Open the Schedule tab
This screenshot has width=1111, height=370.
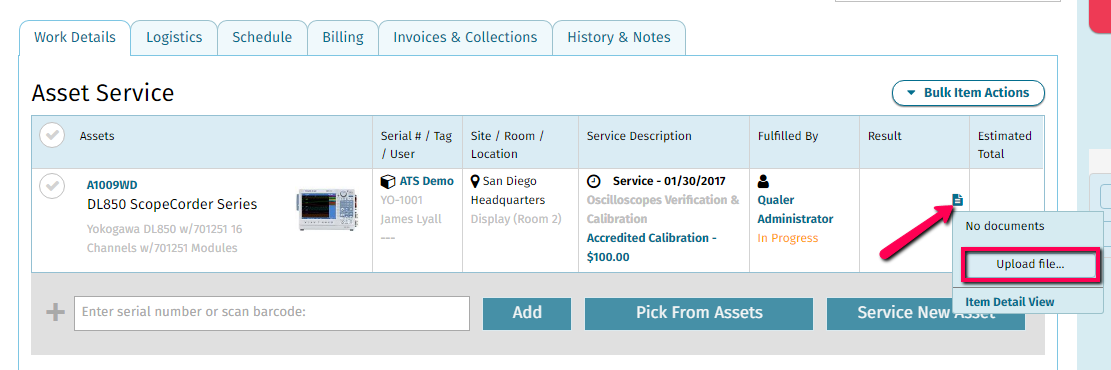pyautogui.click(x=262, y=38)
